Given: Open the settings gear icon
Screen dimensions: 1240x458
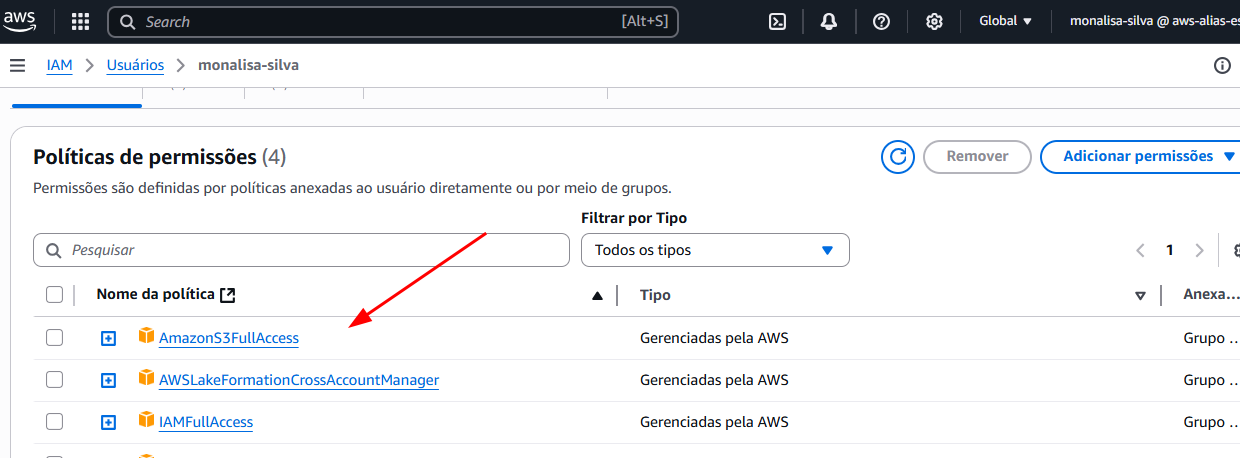Looking at the screenshot, I should pyautogui.click(x=934, y=22).
